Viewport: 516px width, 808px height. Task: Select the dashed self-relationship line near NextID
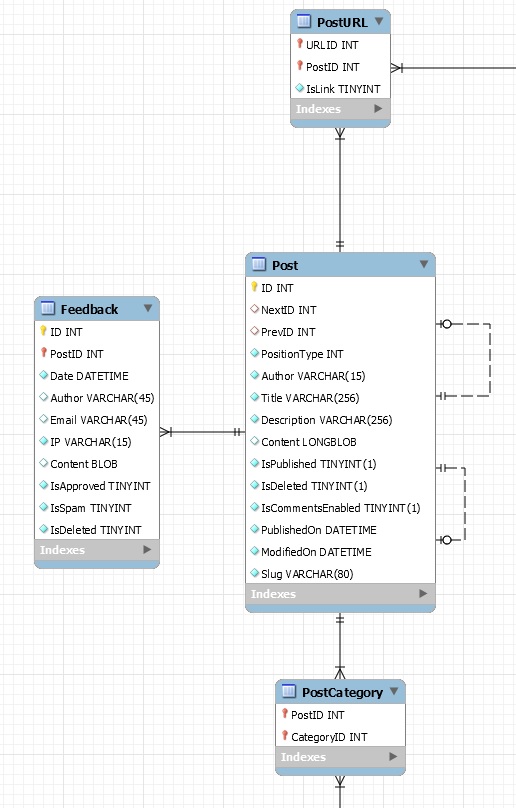click(x=490, y=360)
